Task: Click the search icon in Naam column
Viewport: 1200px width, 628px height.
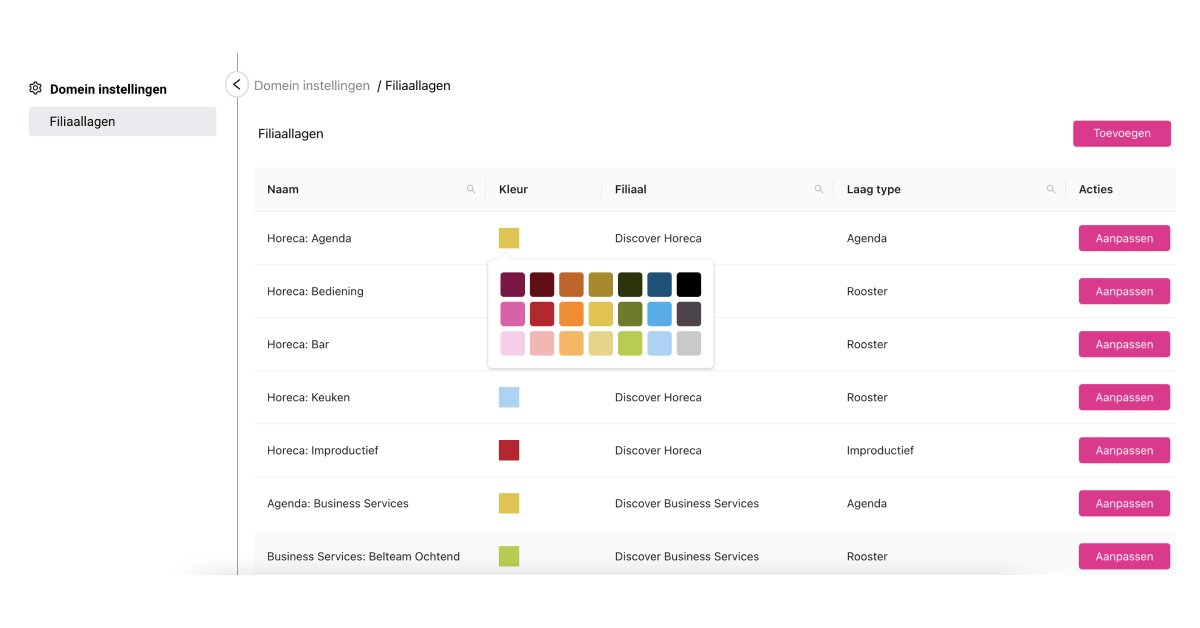Action: tap(471, 189)
